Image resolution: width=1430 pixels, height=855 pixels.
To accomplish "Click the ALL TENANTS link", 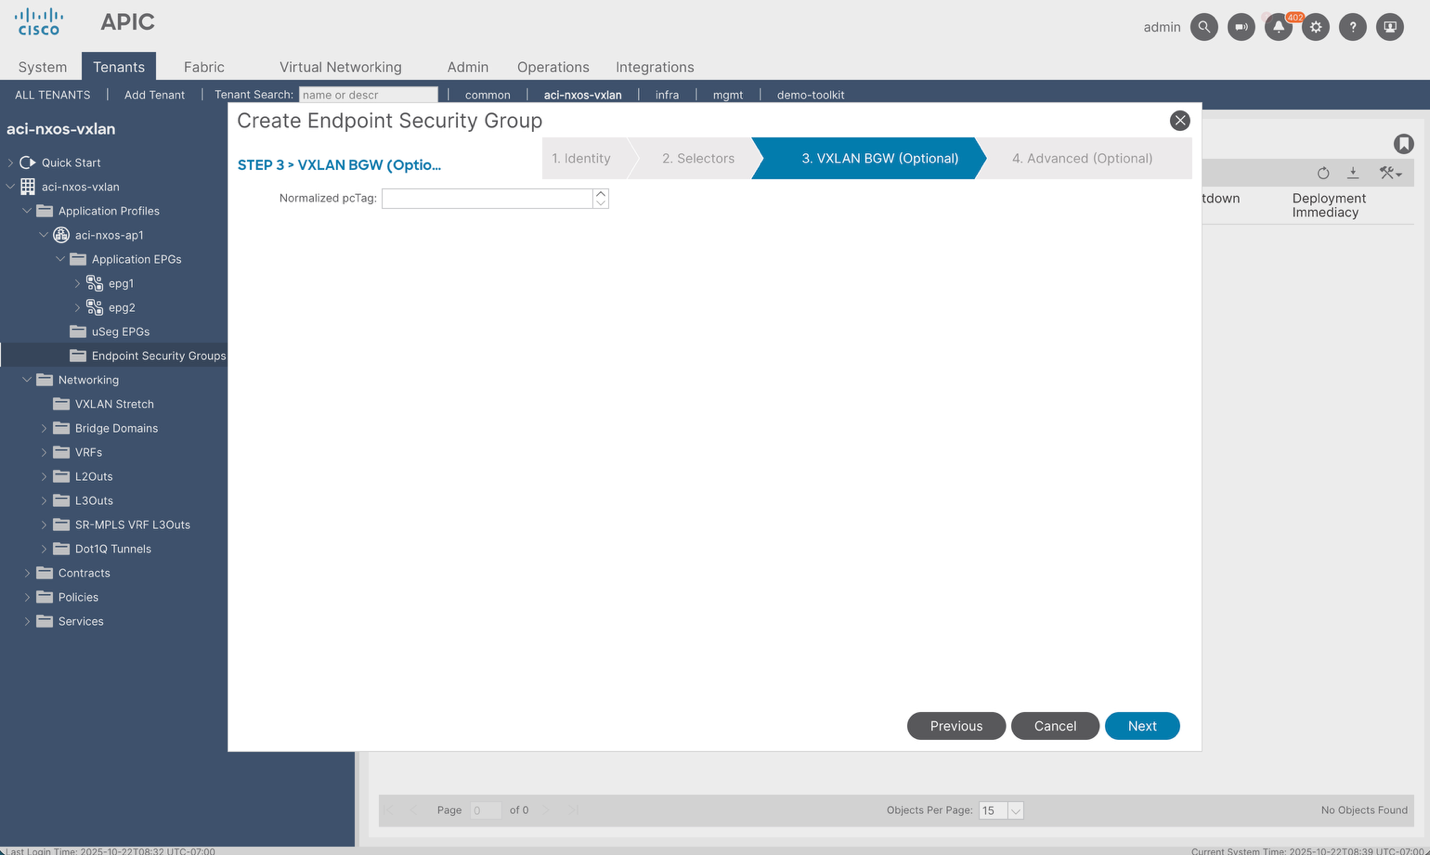I will click(52, 95).
